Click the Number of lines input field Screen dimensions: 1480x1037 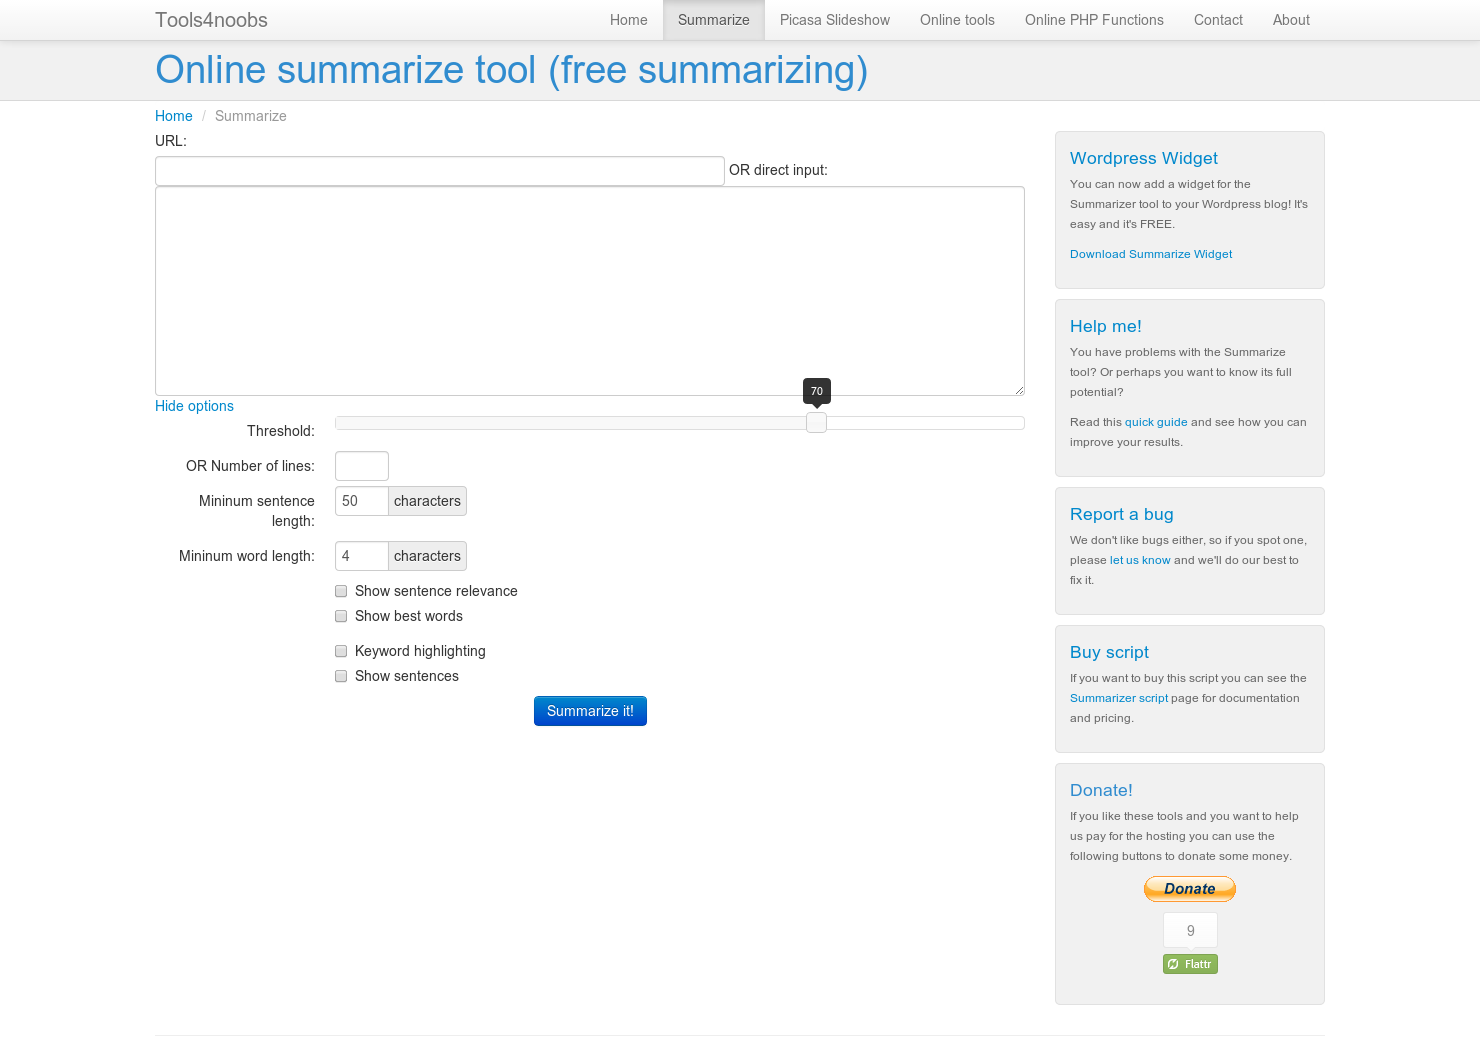[361, 465]
